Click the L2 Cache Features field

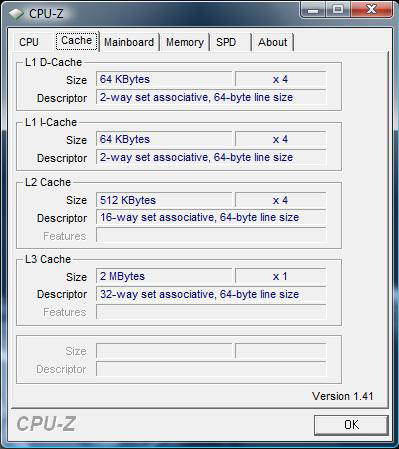pyautogui.click(x=211, y=235)
